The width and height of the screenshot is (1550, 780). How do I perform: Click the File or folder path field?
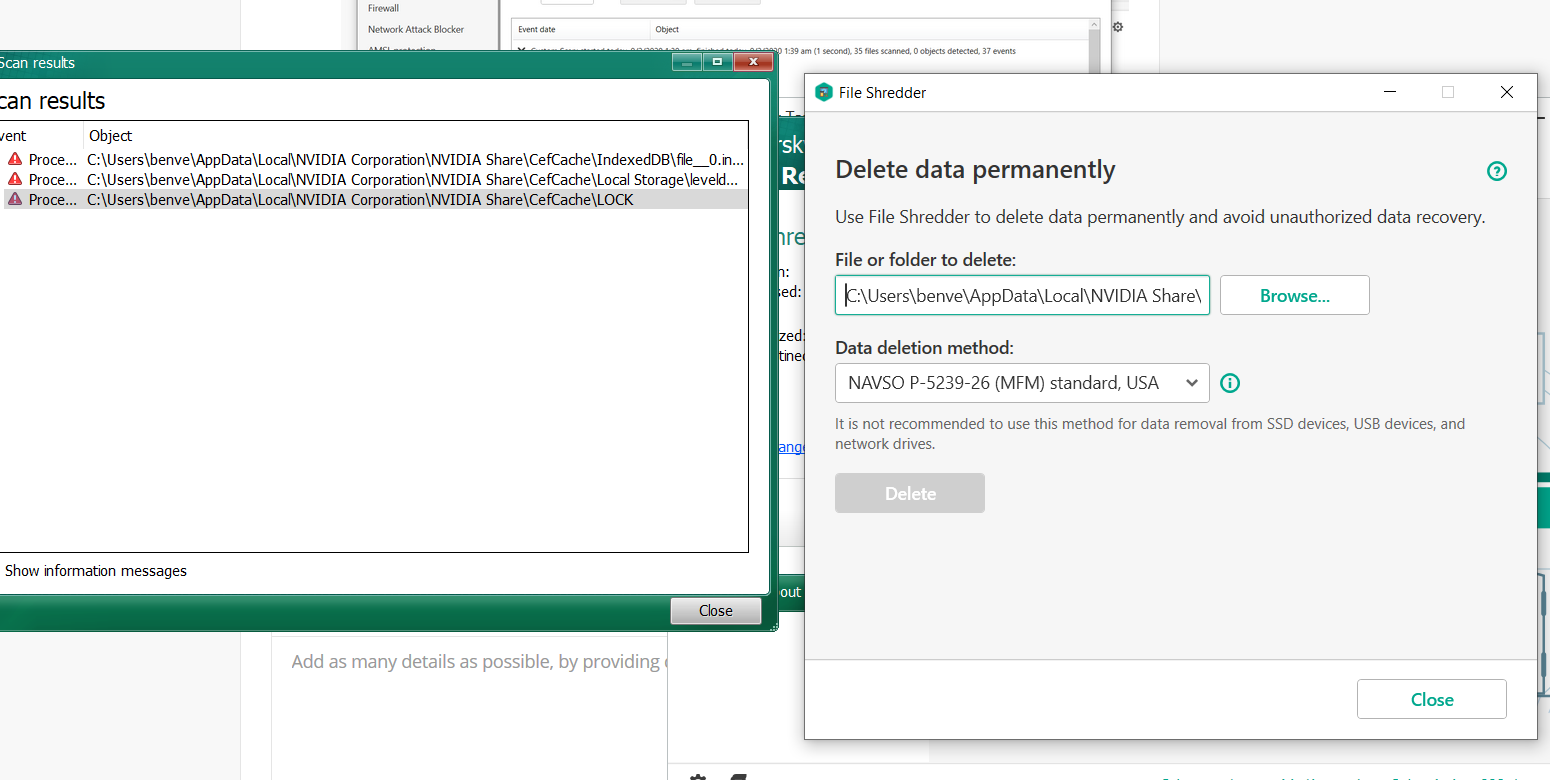1021,296
